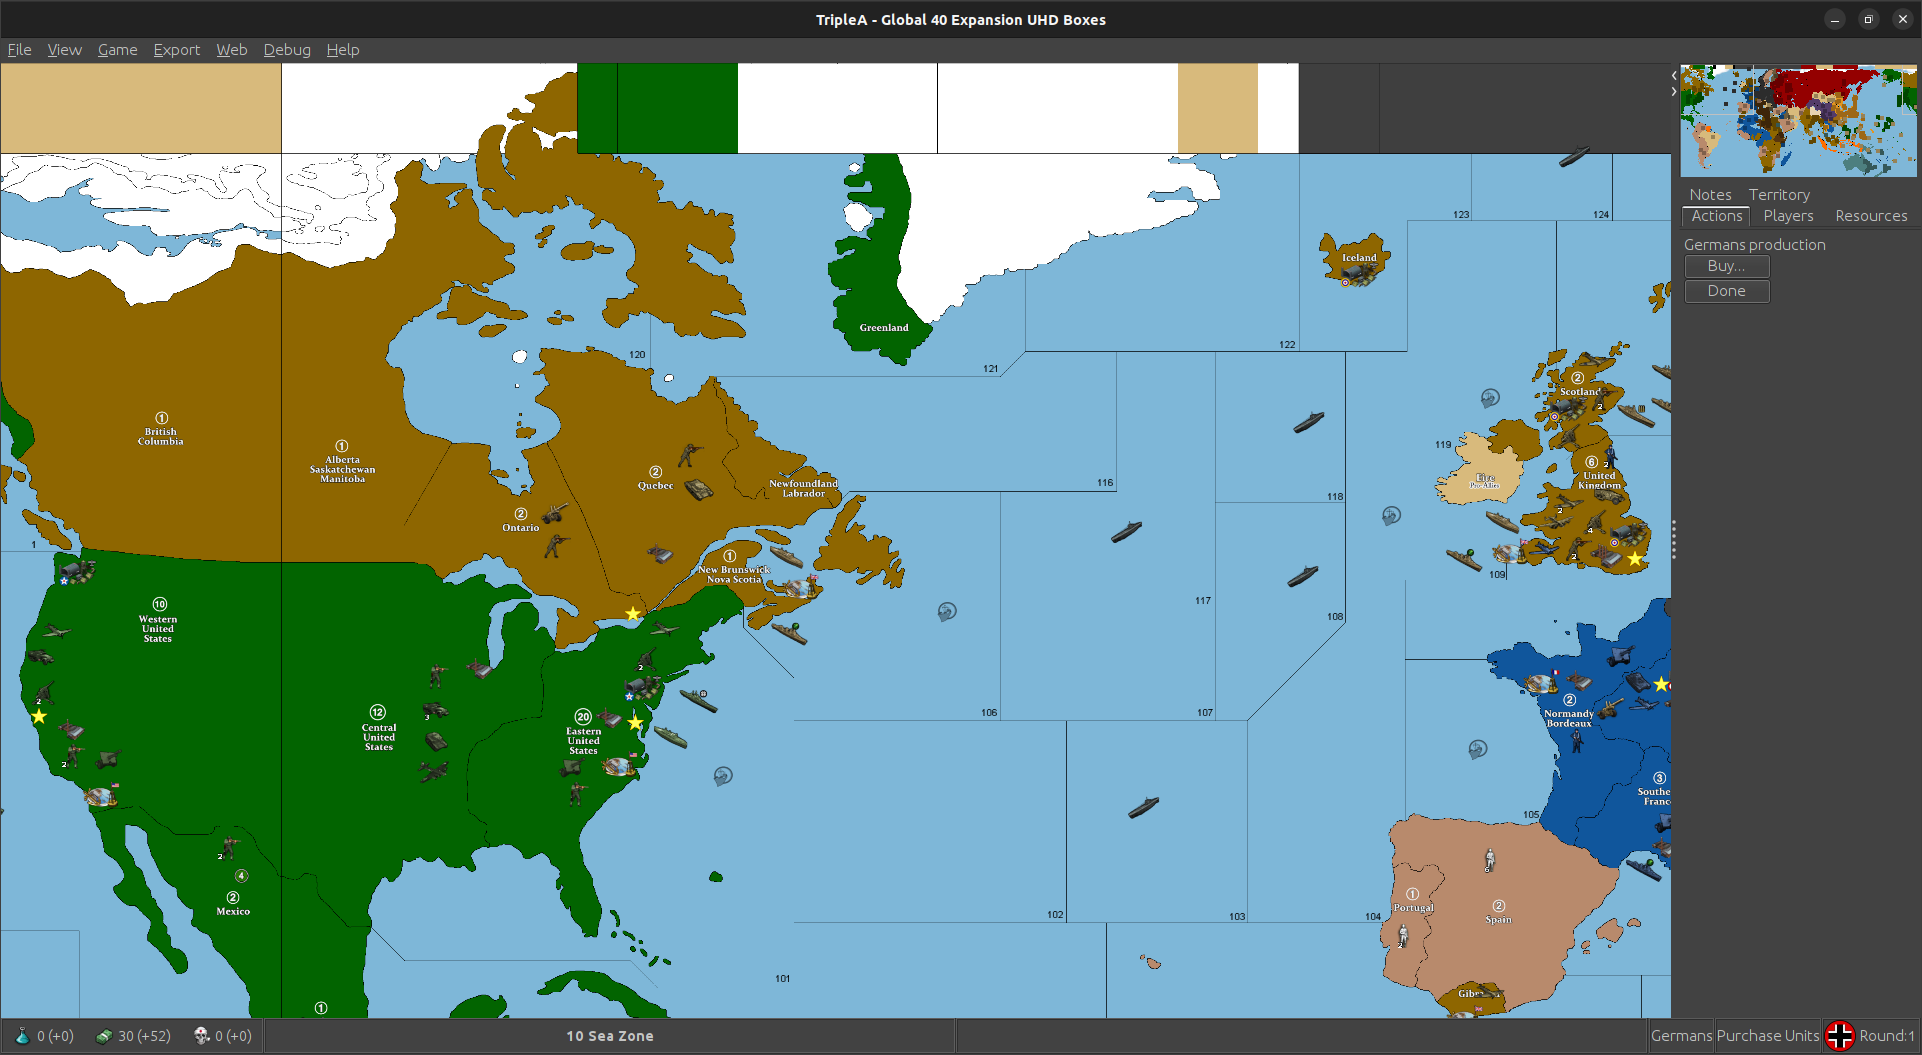Open the File menu
This screenshot has width=1922, height=1055.
coord(19,50)
